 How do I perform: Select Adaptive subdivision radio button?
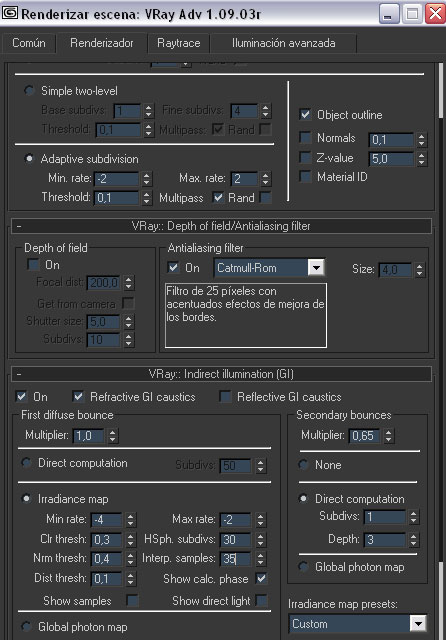(29, 159)
